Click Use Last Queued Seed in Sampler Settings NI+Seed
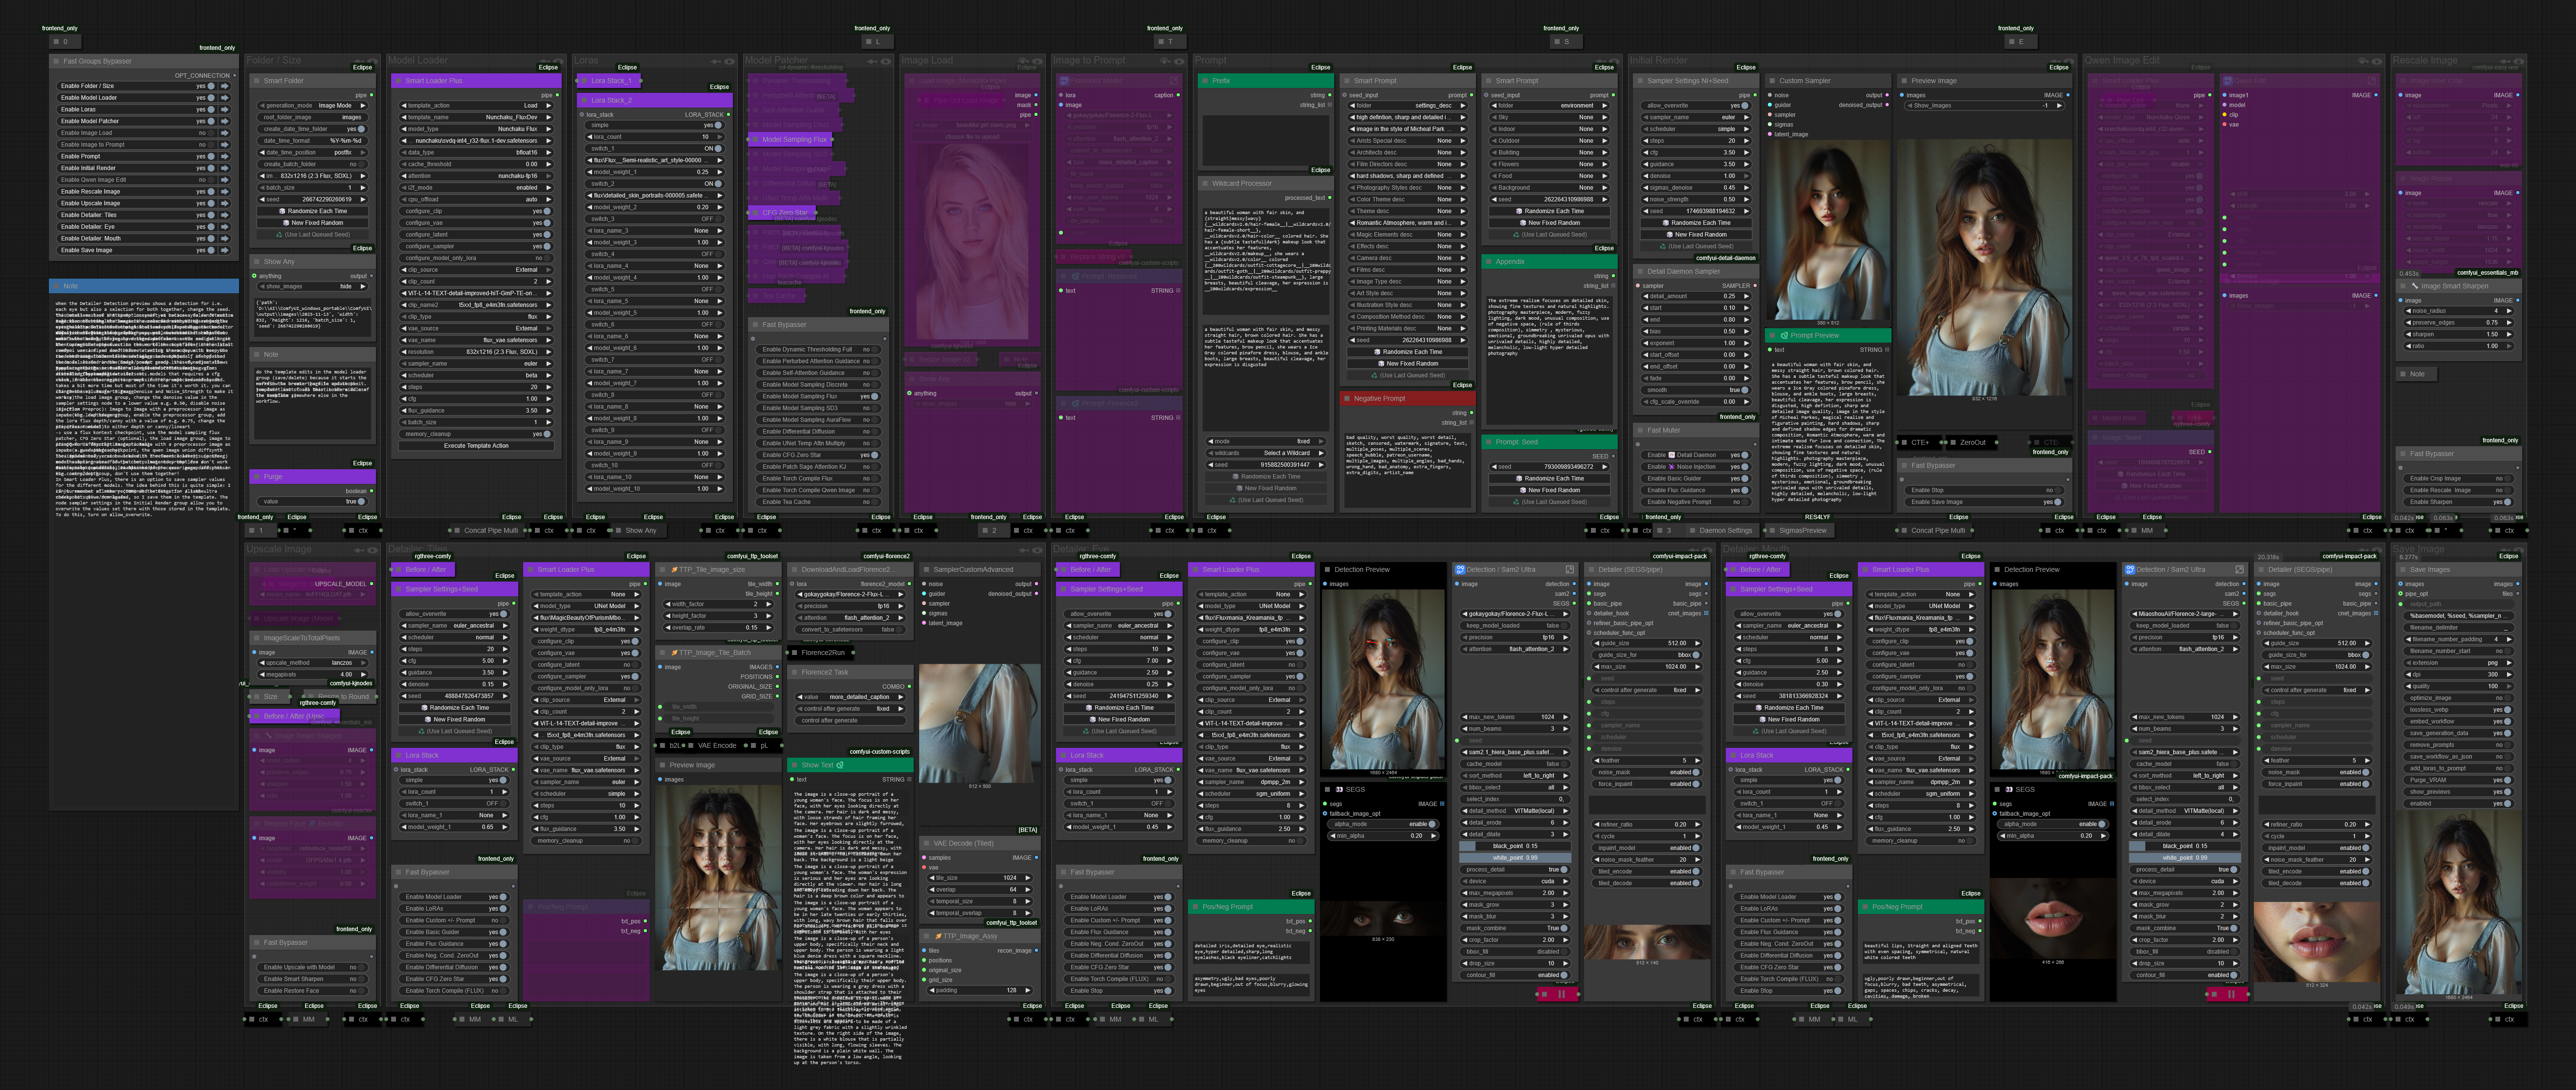Viewport: 2576px width, 1090px height. point(1697,246)
